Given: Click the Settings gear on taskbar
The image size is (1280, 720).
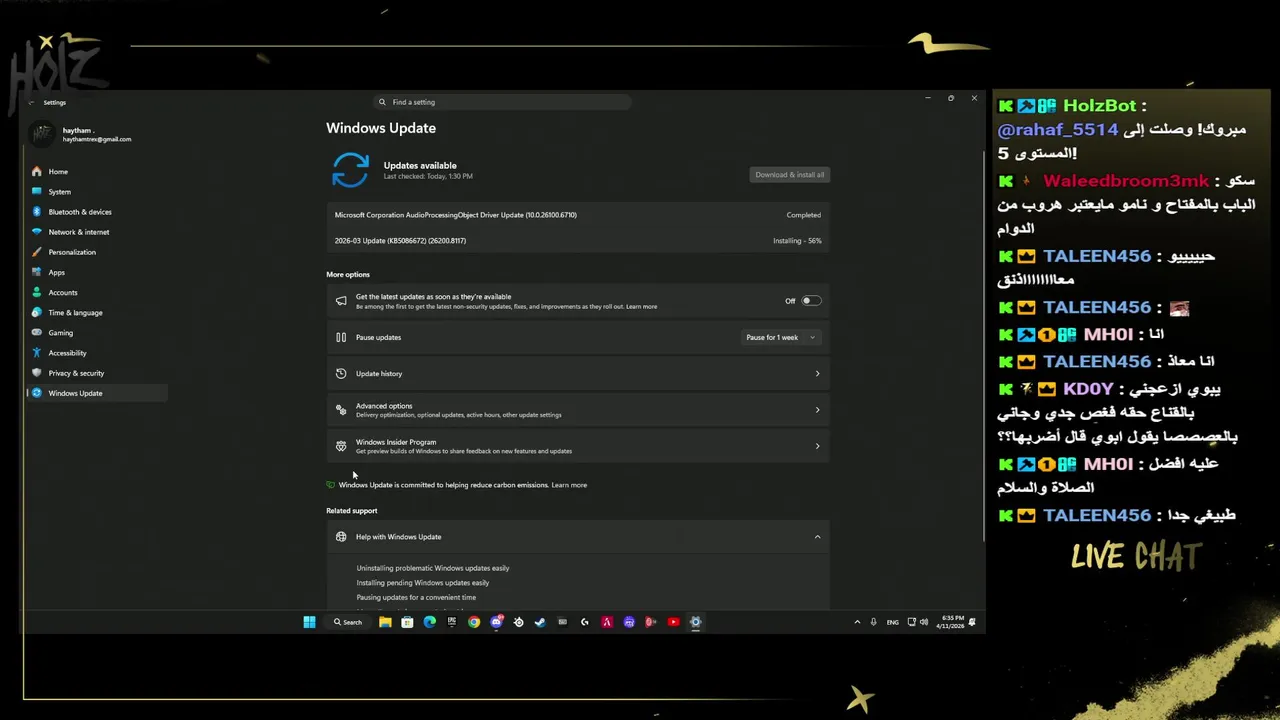Looking at the screenshot, I should pos(696,622).
